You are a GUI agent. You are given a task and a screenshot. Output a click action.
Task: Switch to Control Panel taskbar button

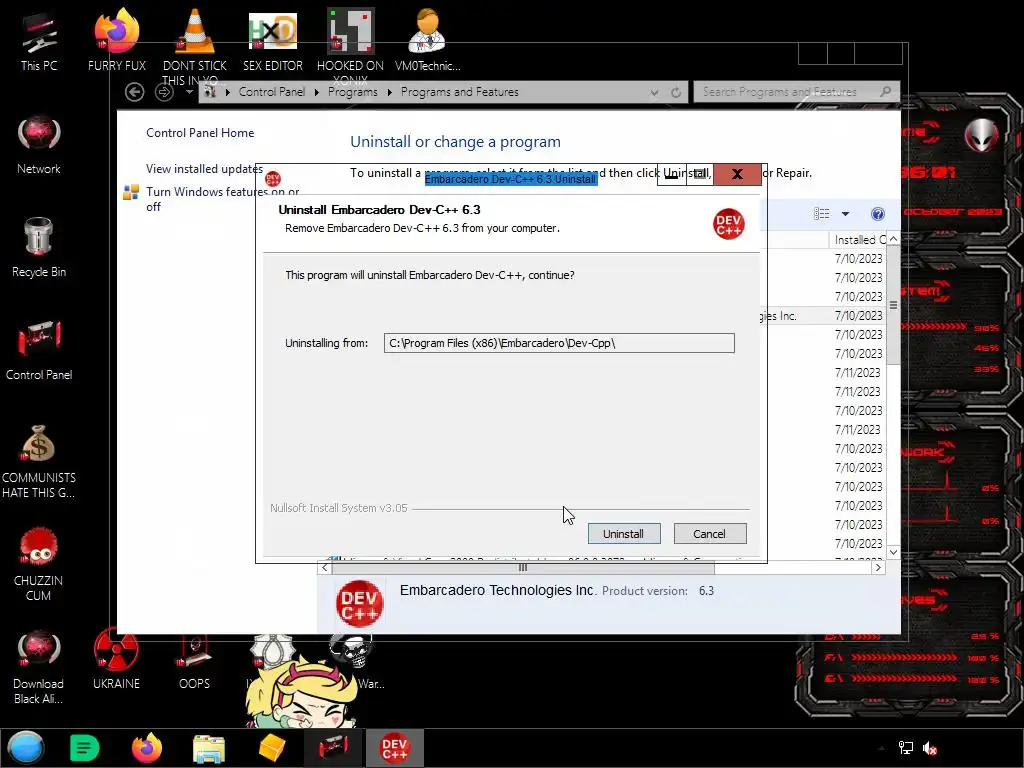pyautogui.click(x=334, y=748)
